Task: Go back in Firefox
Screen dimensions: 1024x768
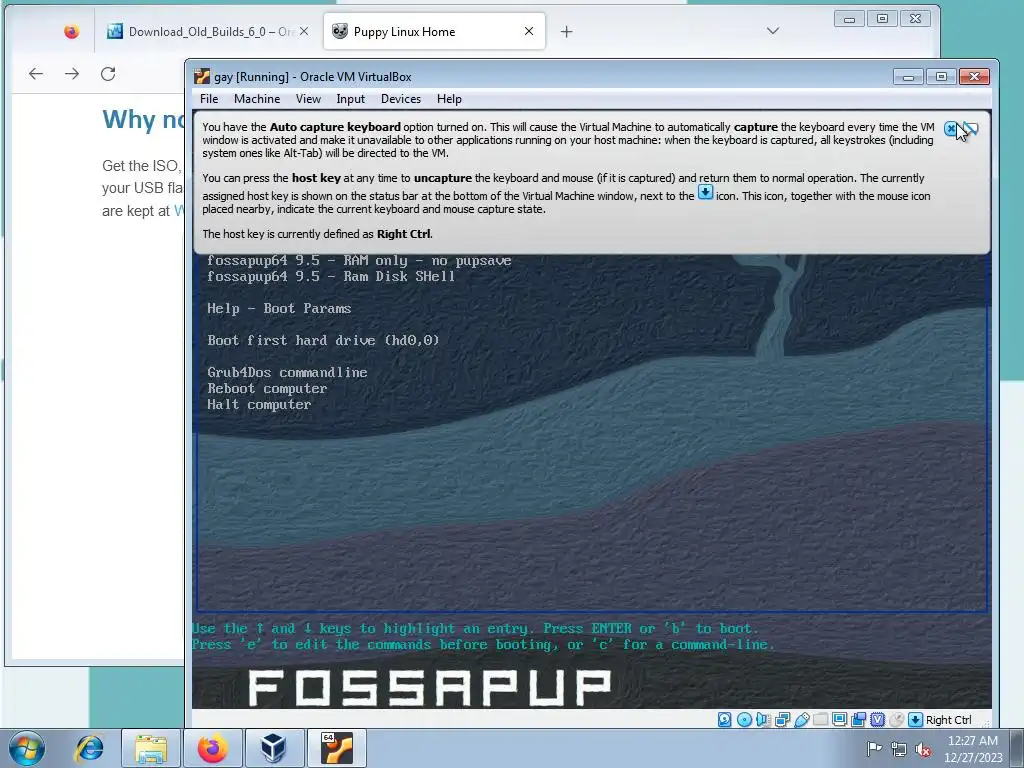Action: pos(36,74)
